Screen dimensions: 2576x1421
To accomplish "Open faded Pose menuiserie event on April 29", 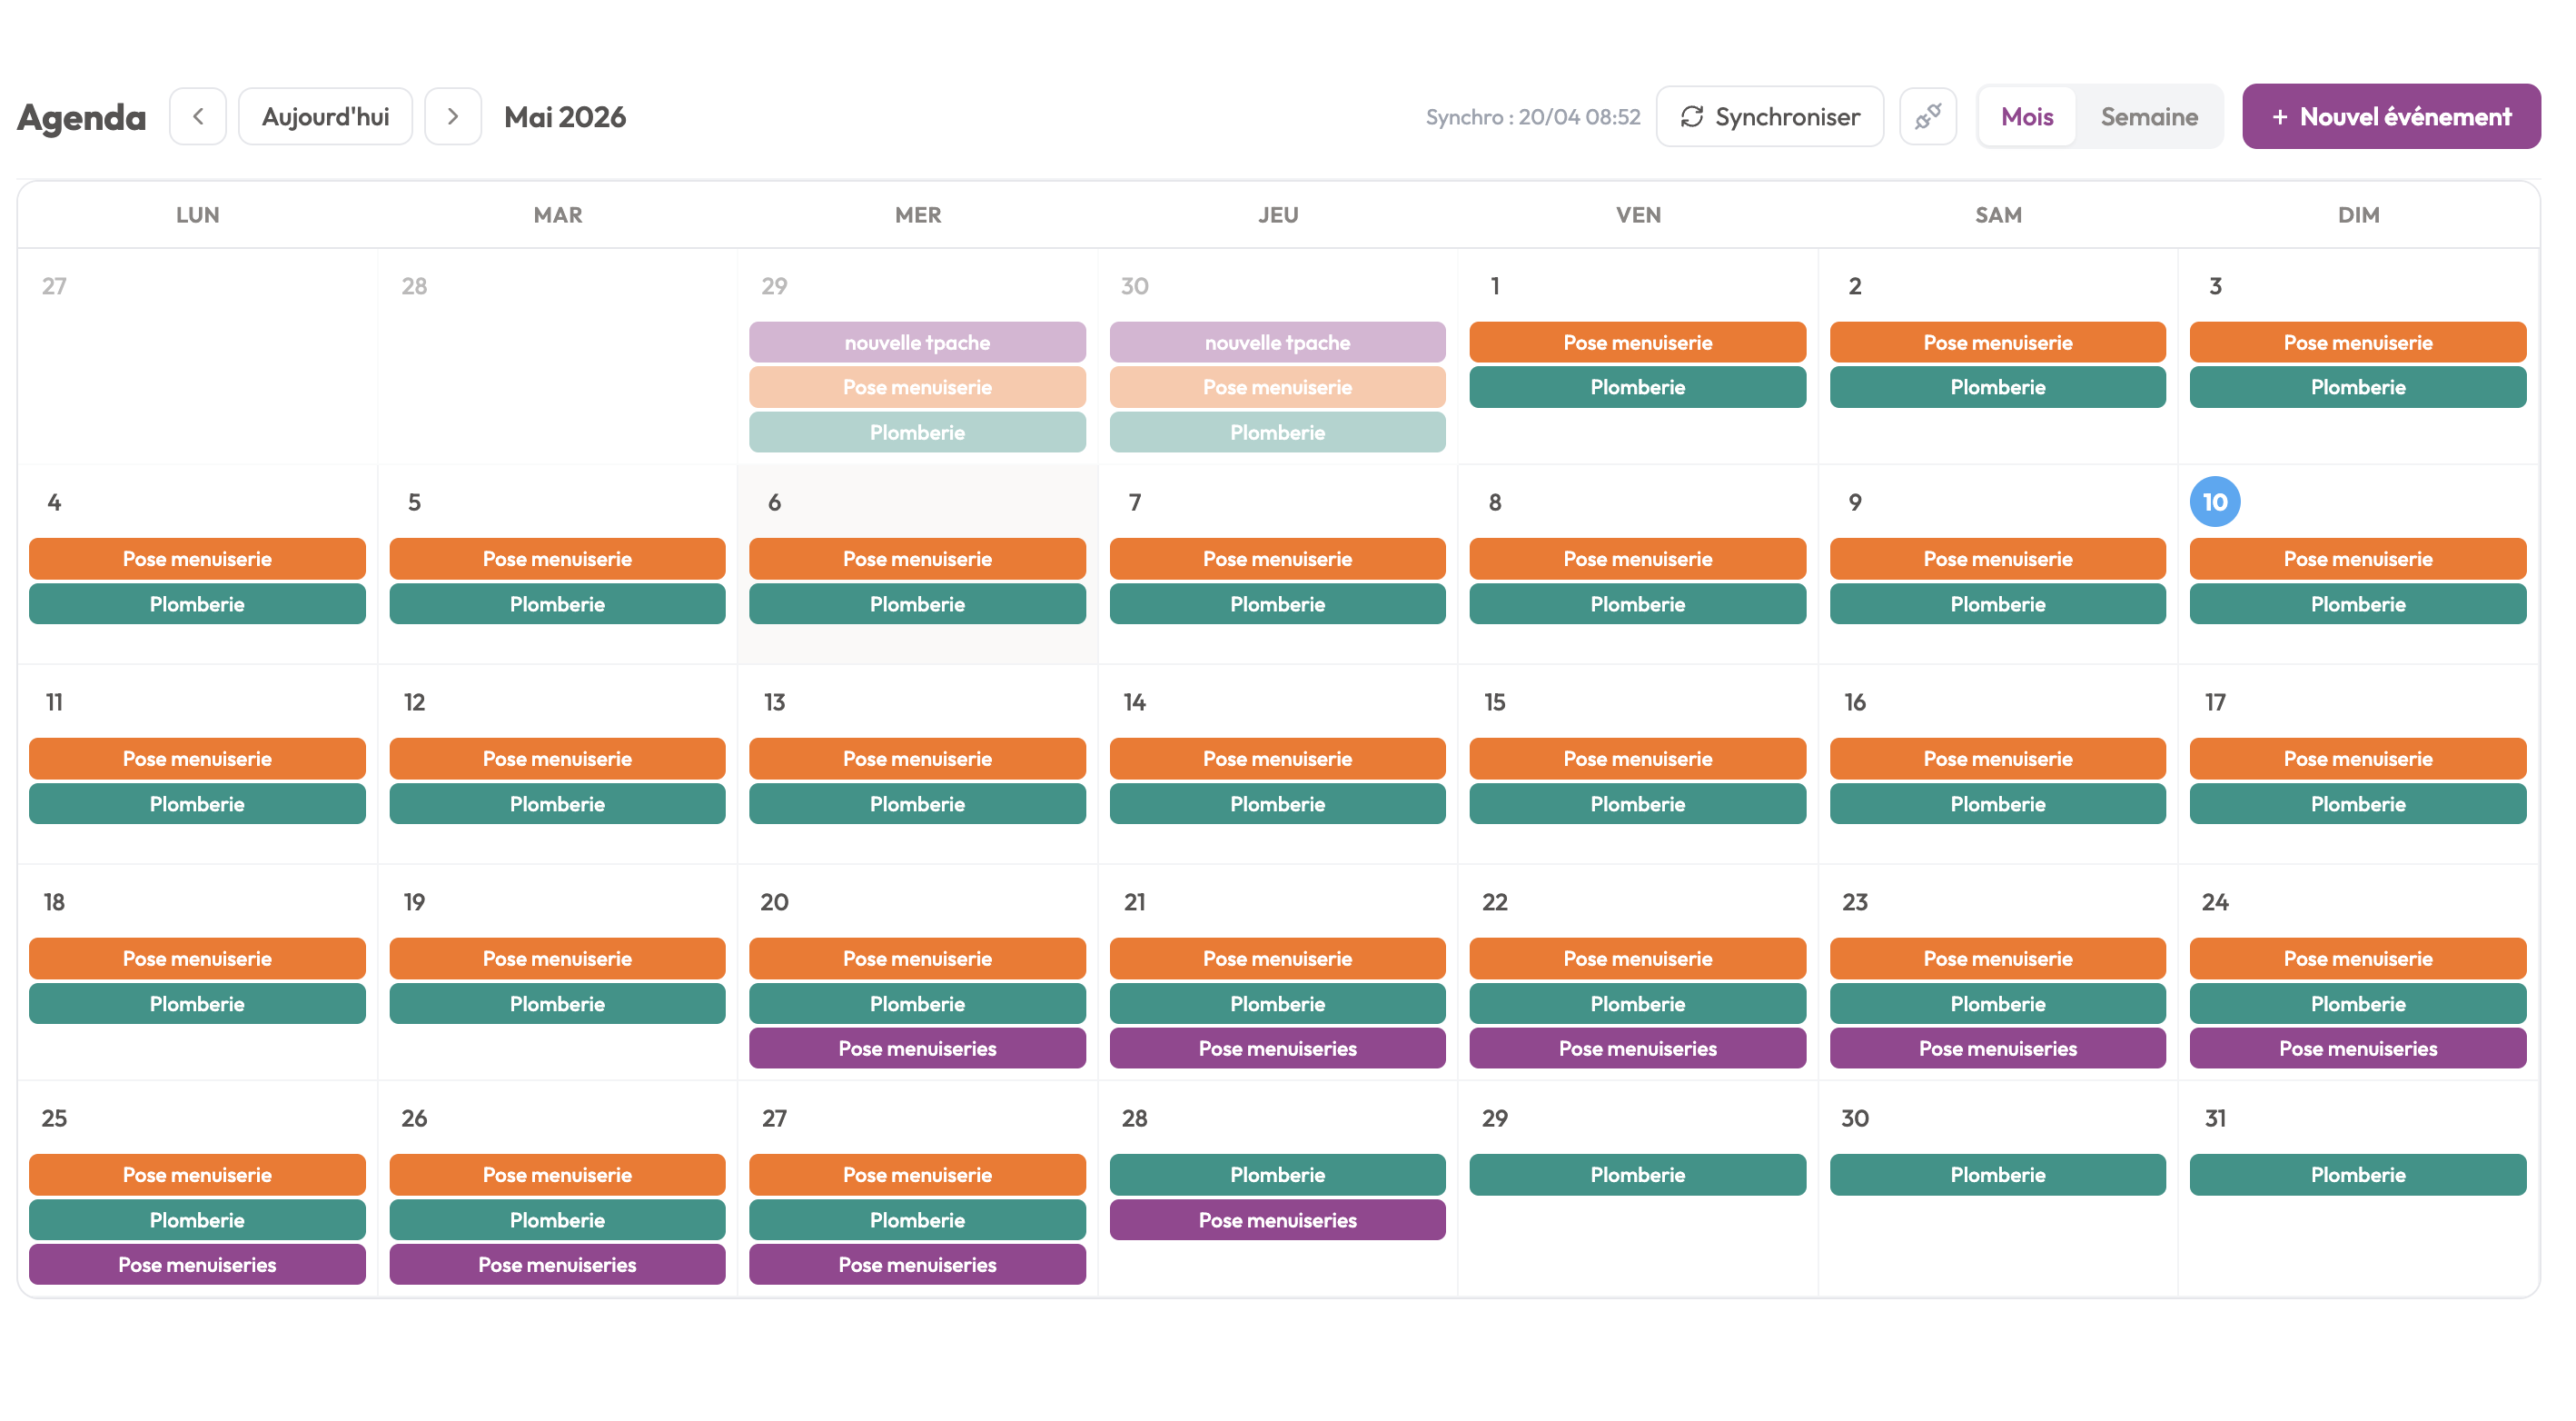I will pos(917,387).
